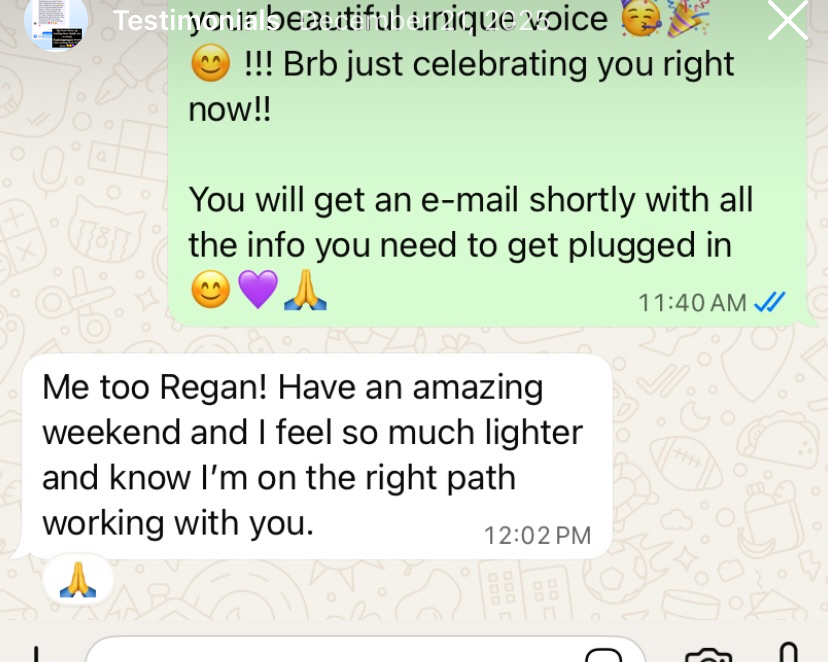This screenshot has height=662, width=828.
Task: Click the partying face emoji
Action: click(641, 18)
